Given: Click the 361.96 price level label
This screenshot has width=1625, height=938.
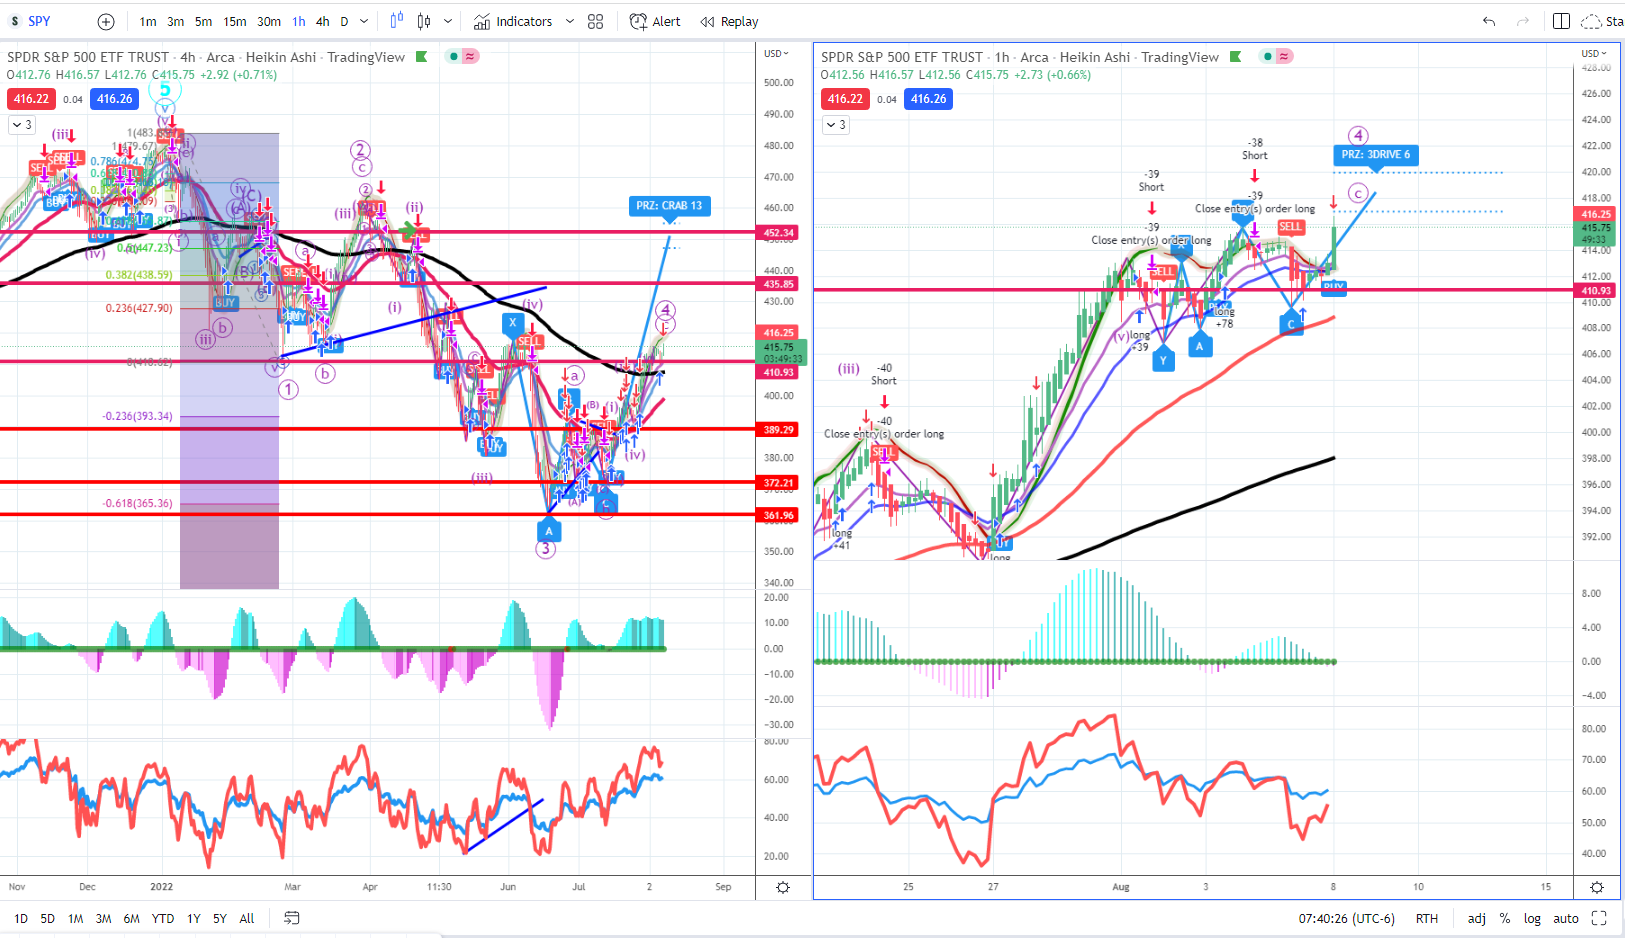Looking at the screenshot, I should [x=779, y=515].
